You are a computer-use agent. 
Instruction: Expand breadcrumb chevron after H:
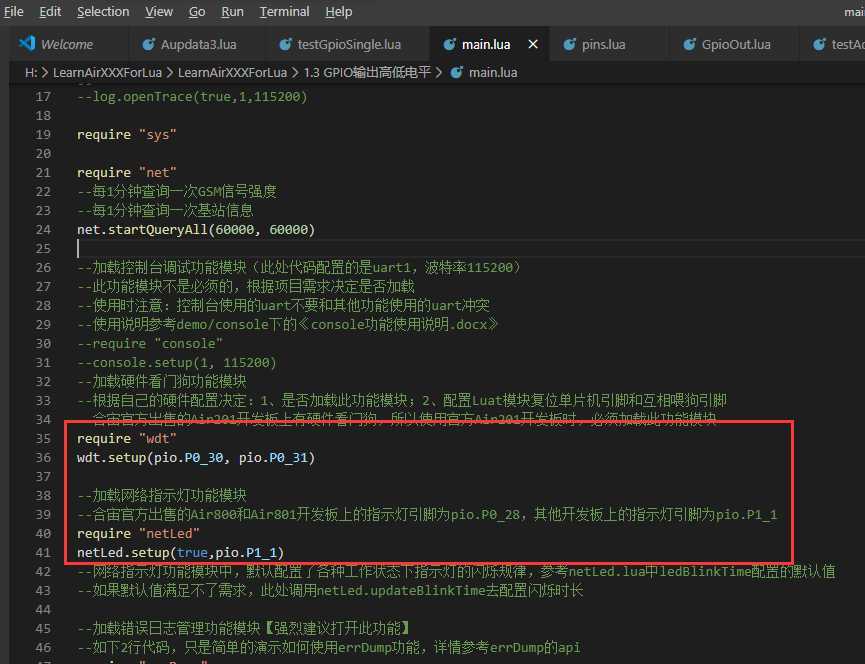click(45, 72)
